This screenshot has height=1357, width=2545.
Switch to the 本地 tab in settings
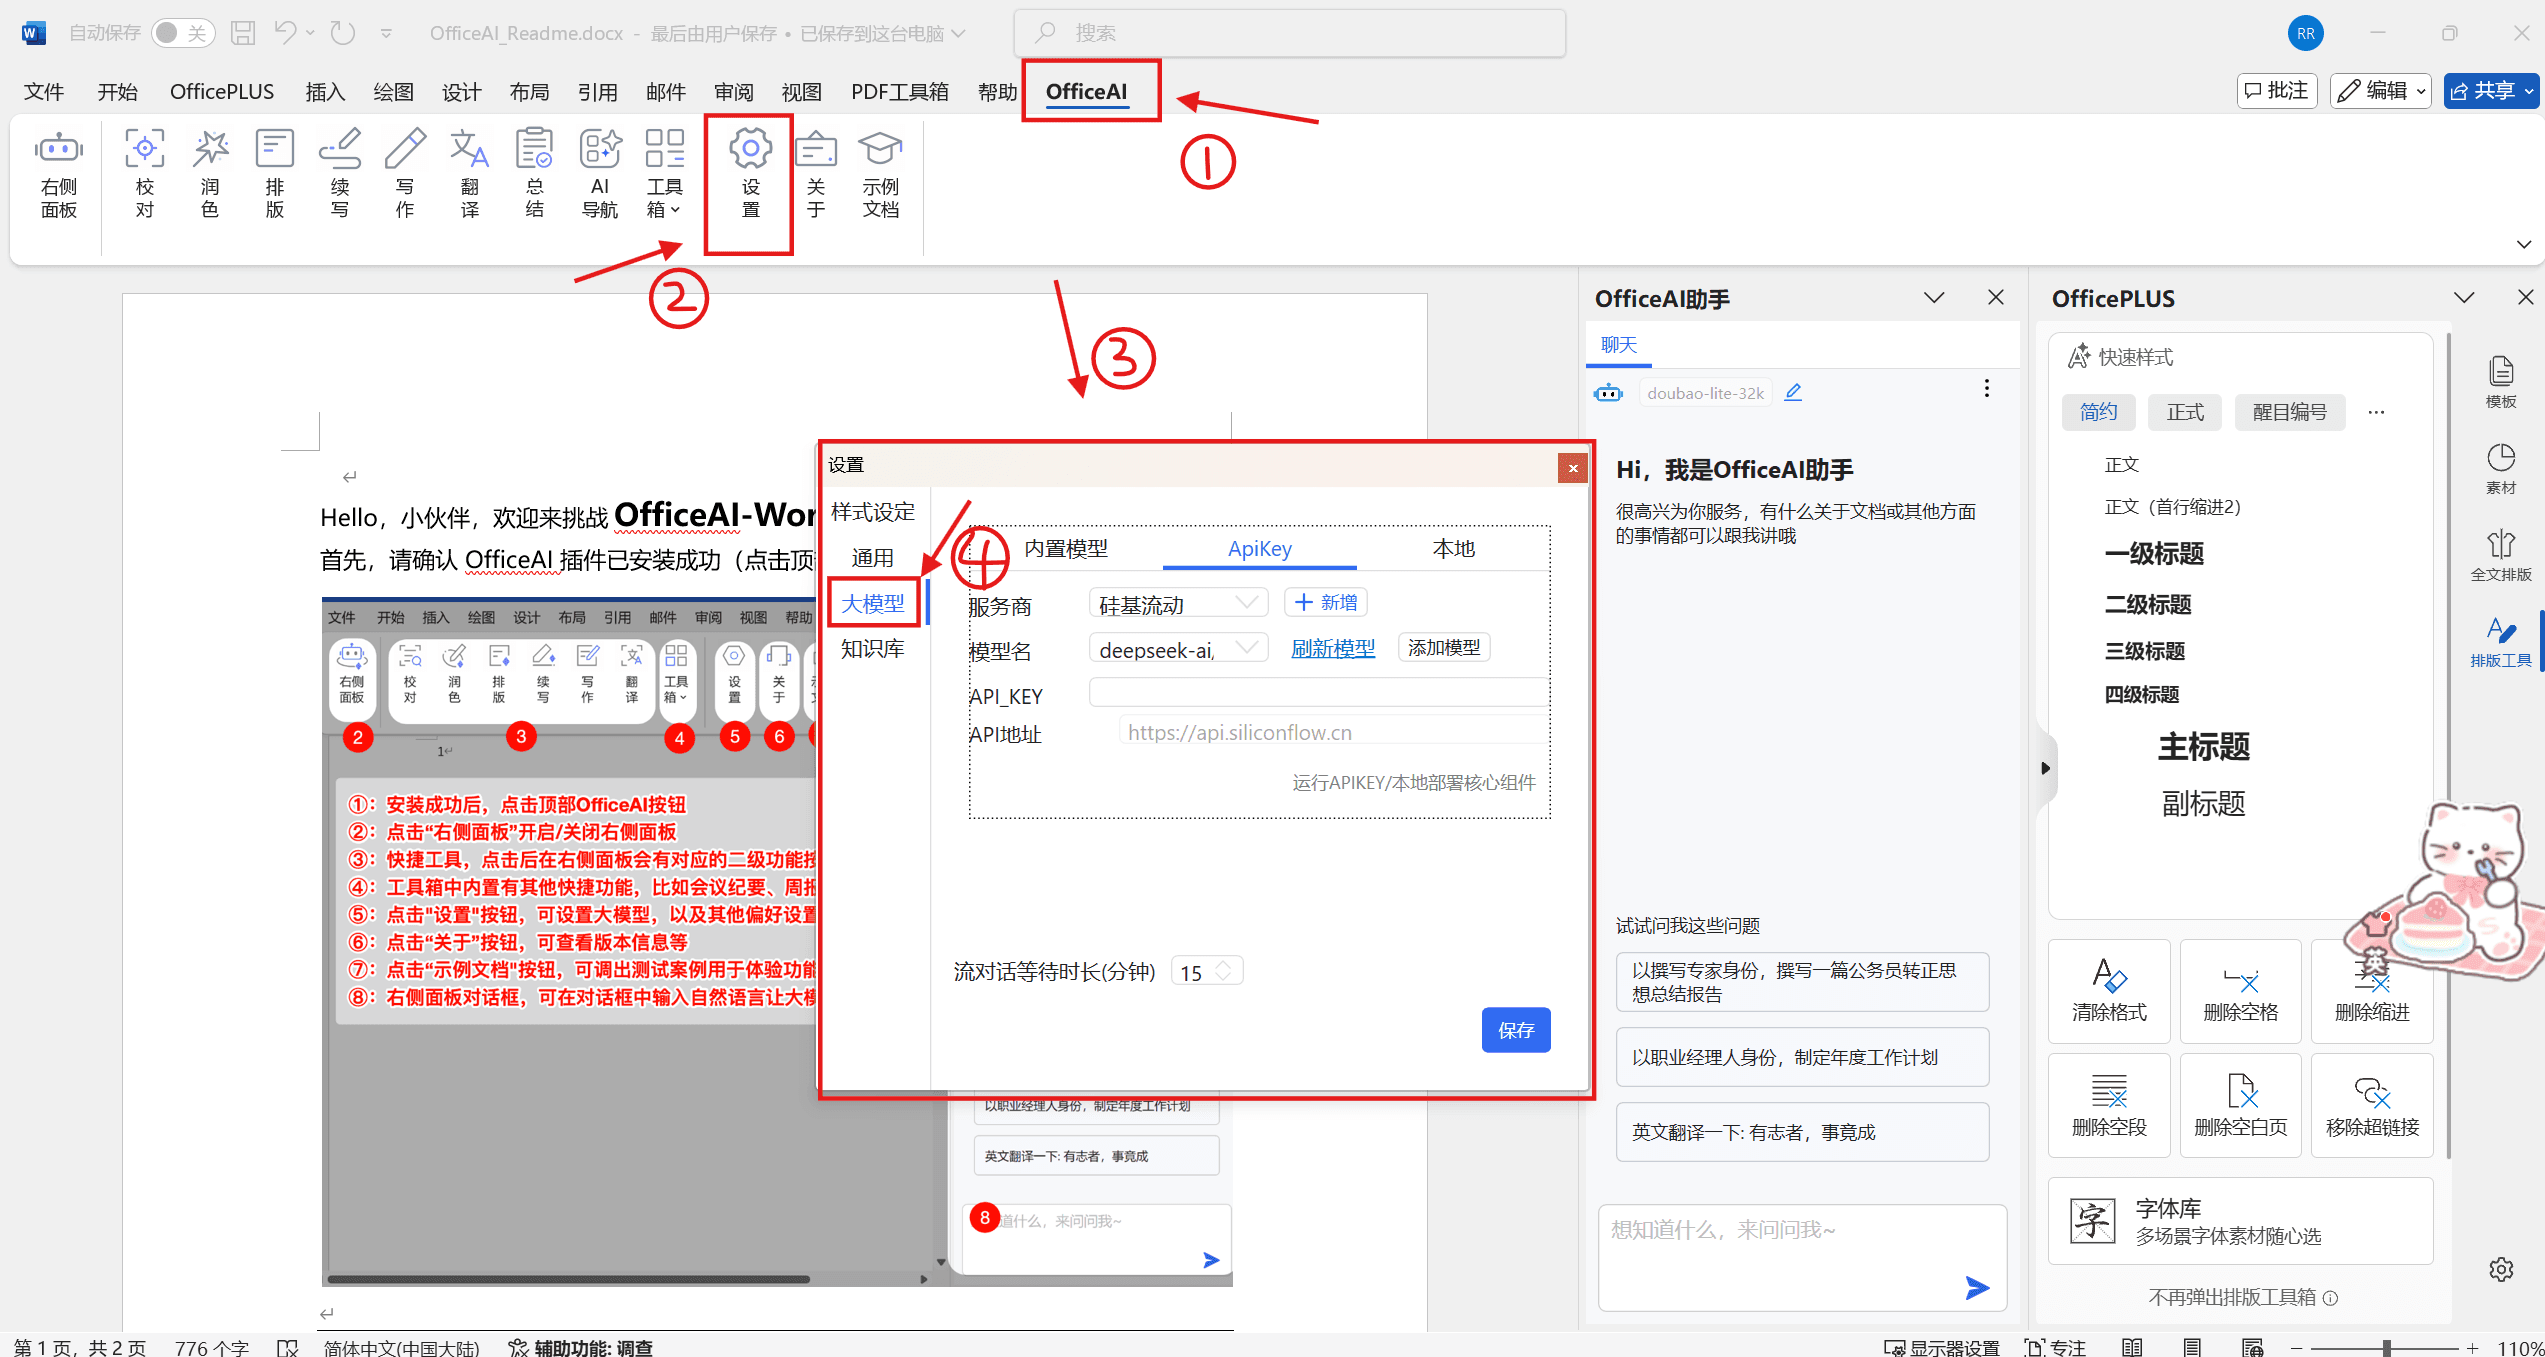pos(1453,548)
